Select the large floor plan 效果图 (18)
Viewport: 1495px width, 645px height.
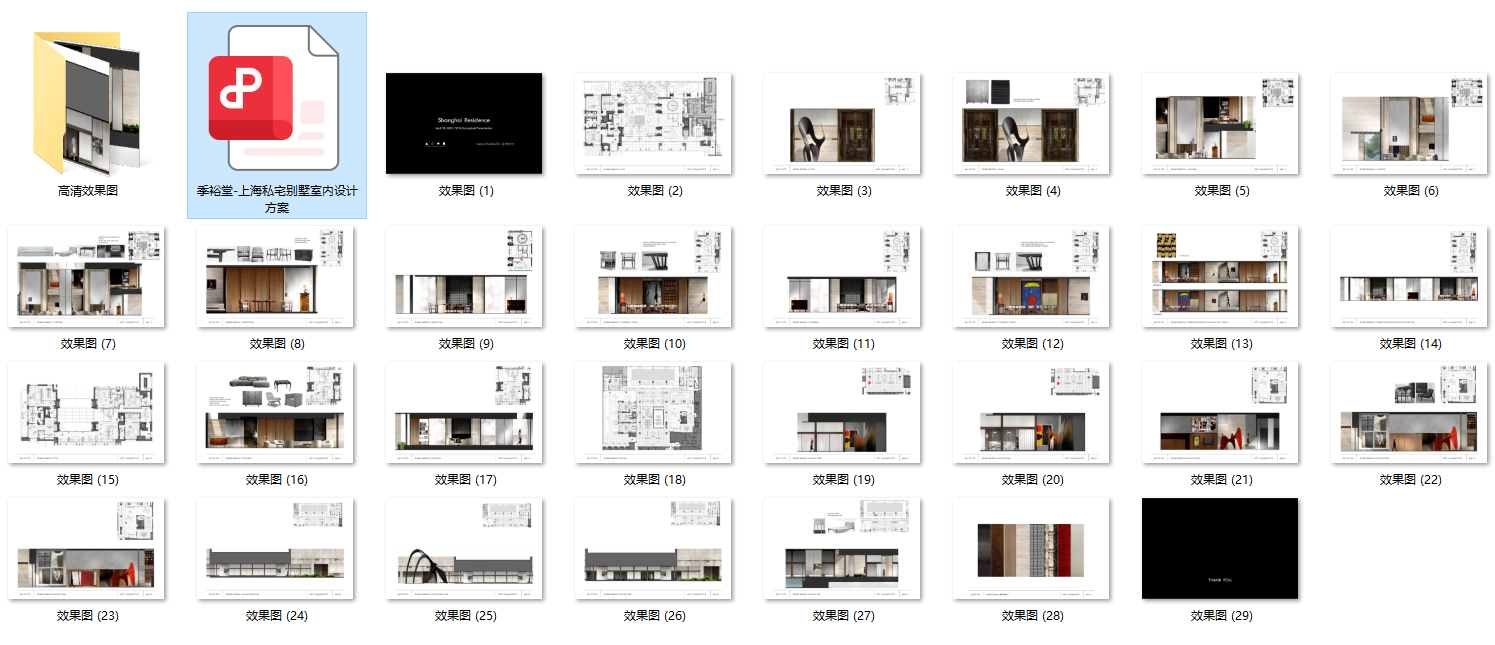tap(653, 412)
